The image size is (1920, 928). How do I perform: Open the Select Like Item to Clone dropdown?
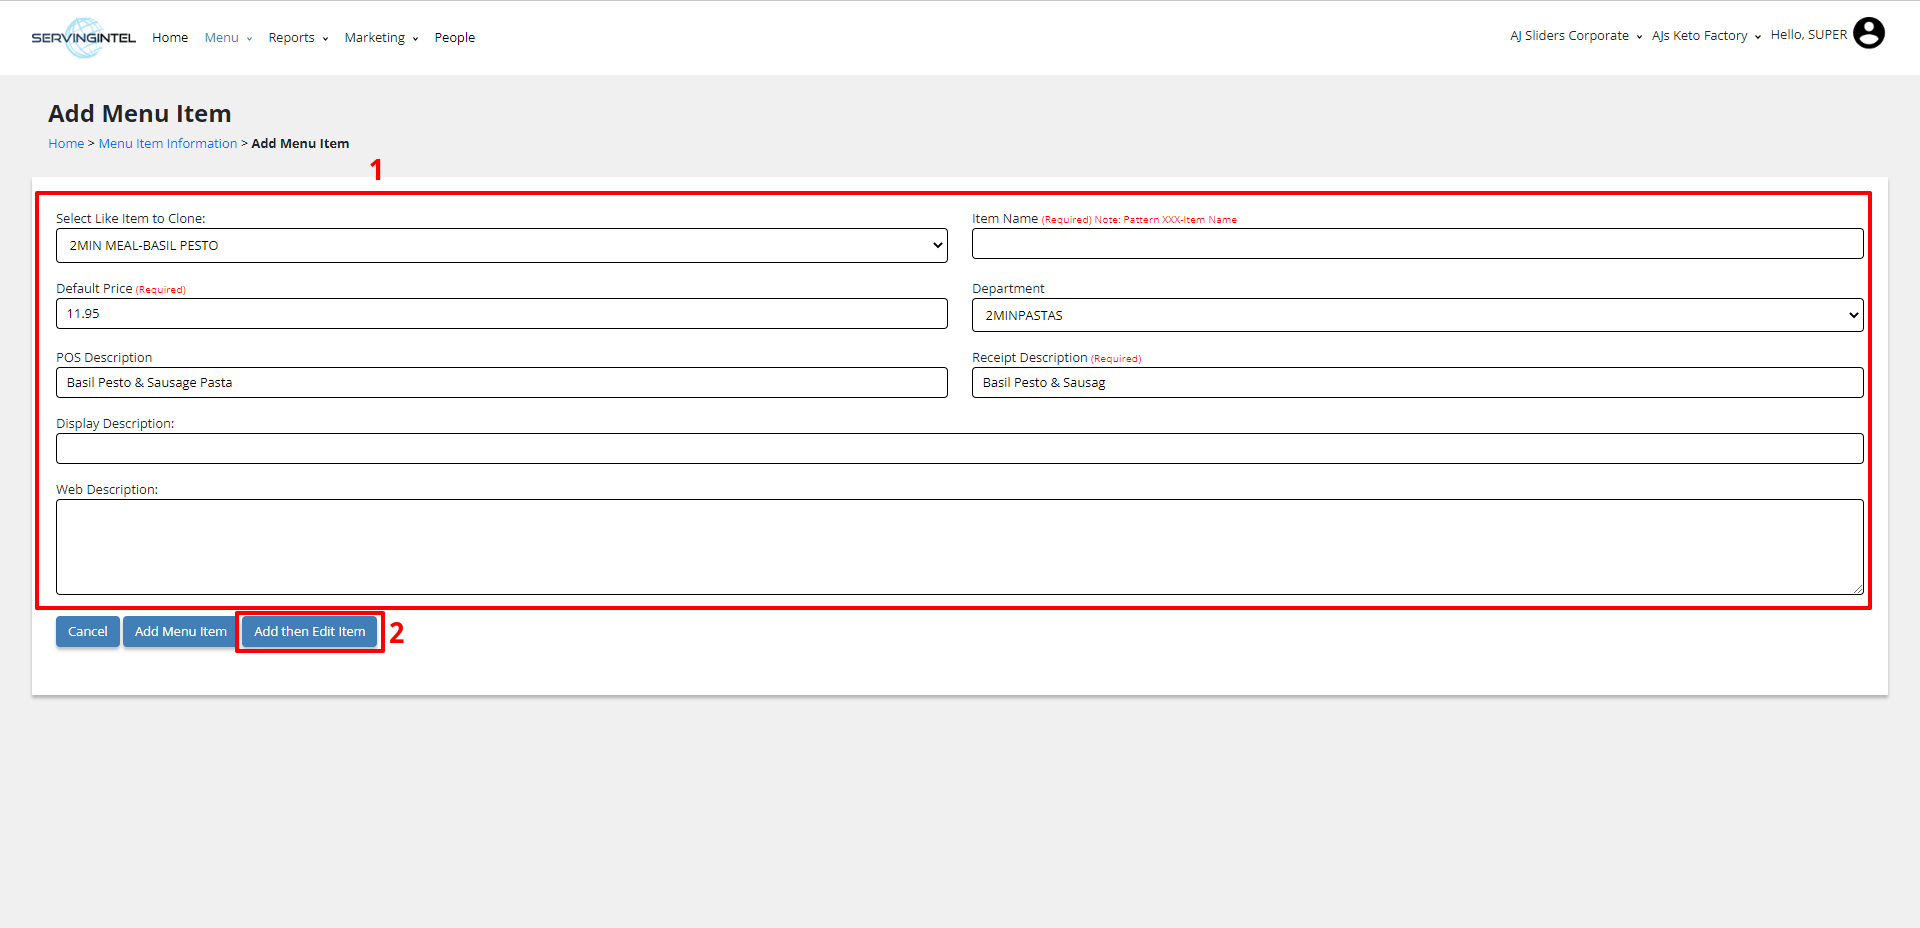[501, 246]
